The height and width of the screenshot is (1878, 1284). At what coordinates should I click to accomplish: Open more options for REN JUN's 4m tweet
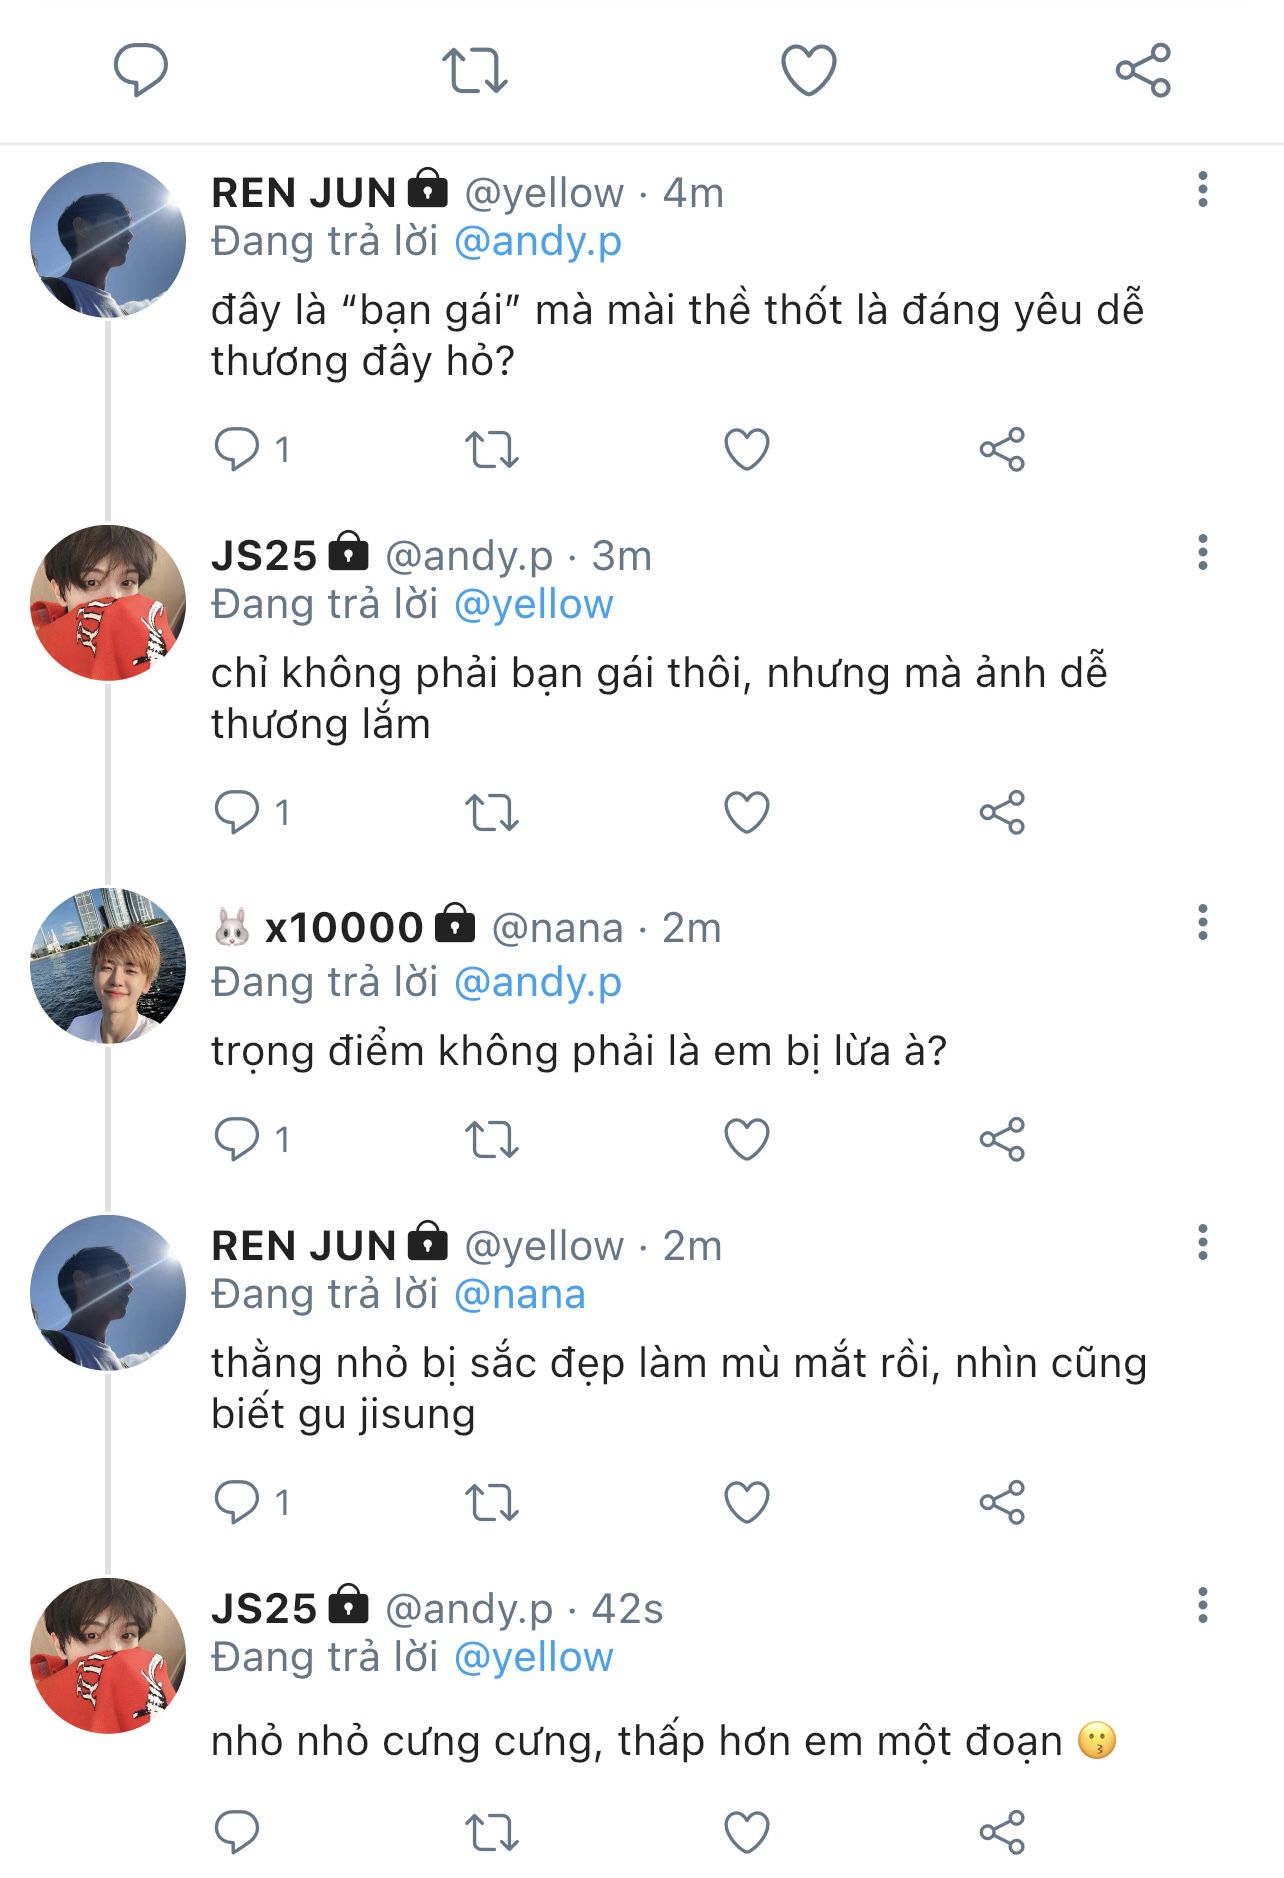tap(1202, 190)
